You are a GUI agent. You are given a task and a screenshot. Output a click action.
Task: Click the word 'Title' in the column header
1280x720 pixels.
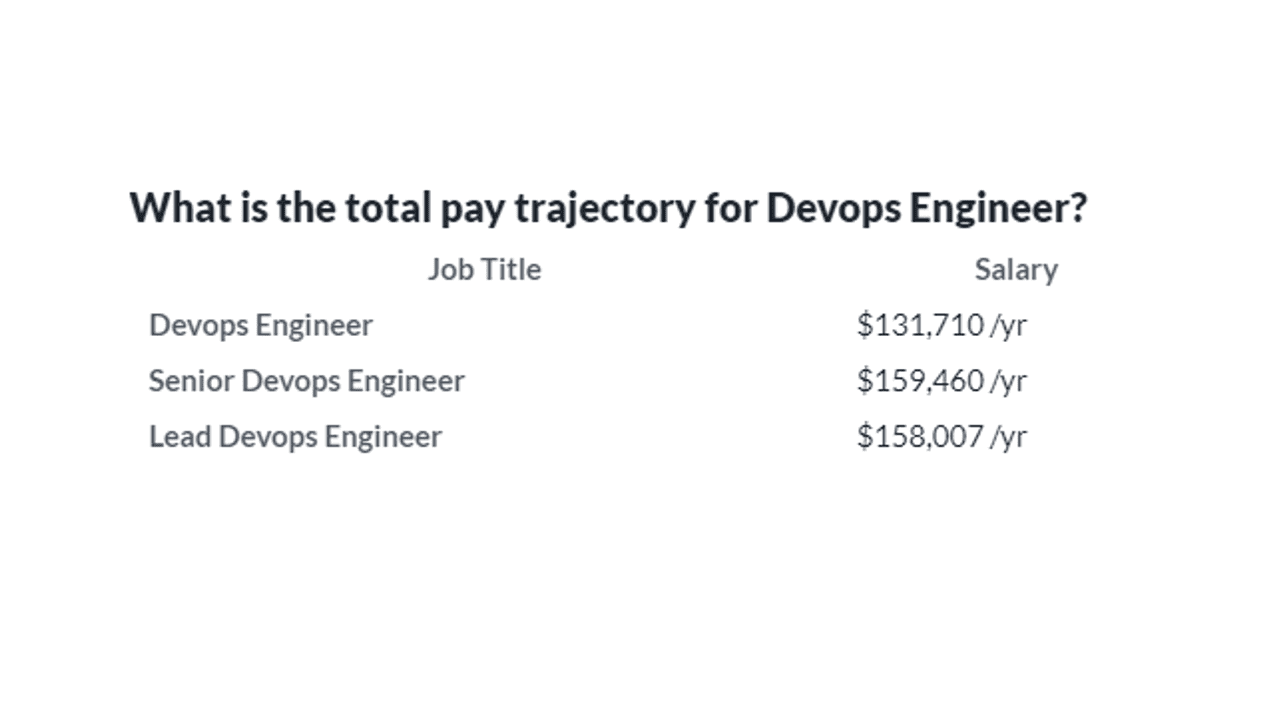[x=511, y=269]
